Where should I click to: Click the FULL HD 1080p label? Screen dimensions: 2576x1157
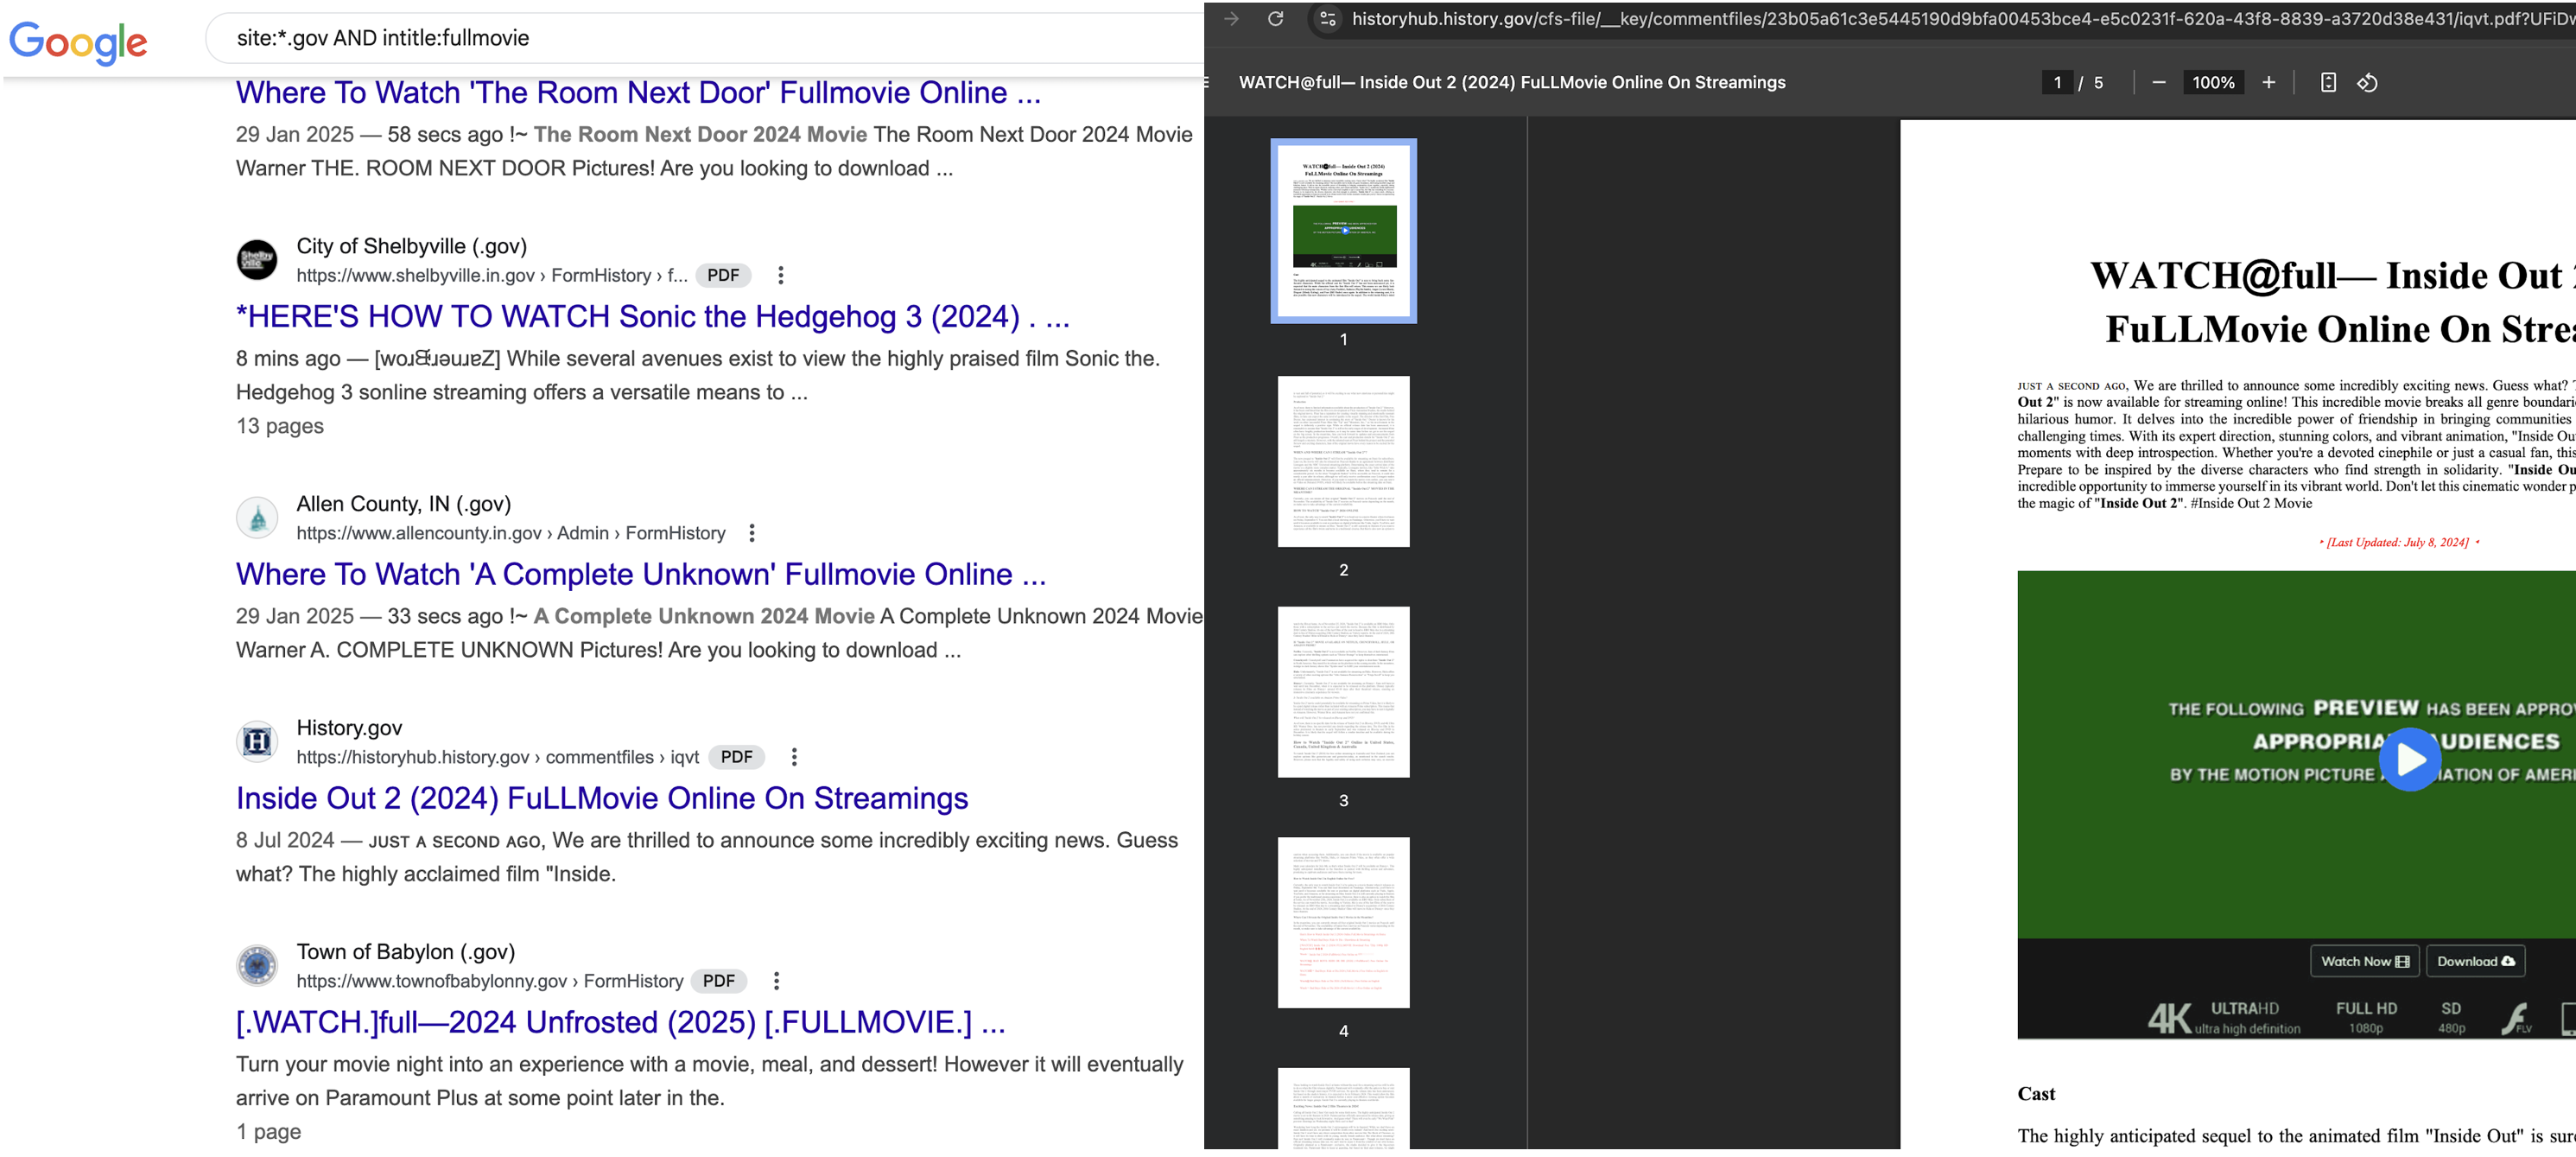[x=2366, y=1017]
